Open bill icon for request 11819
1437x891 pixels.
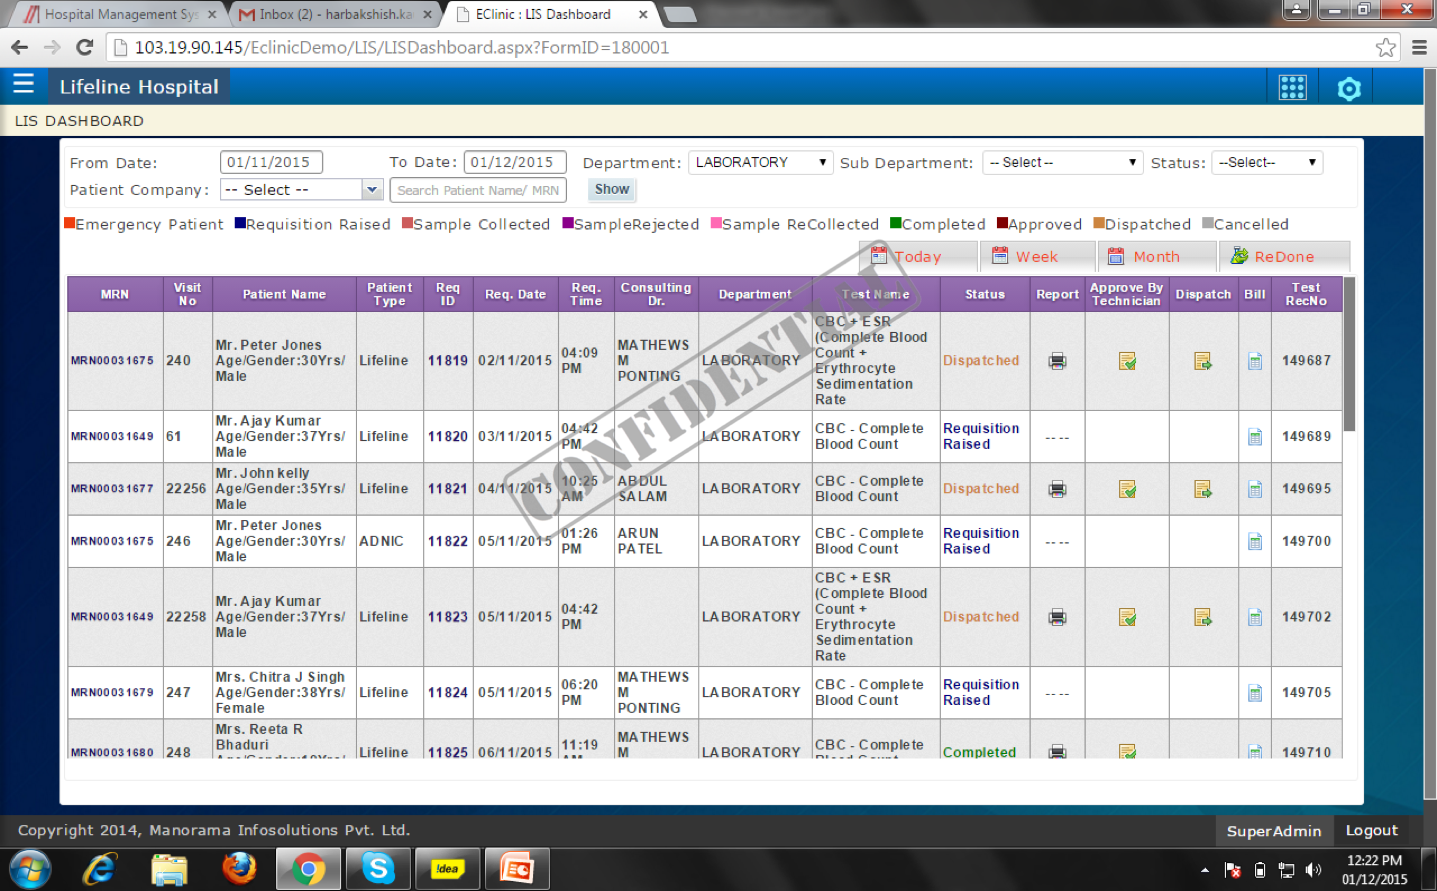(x=1255, y=361)
